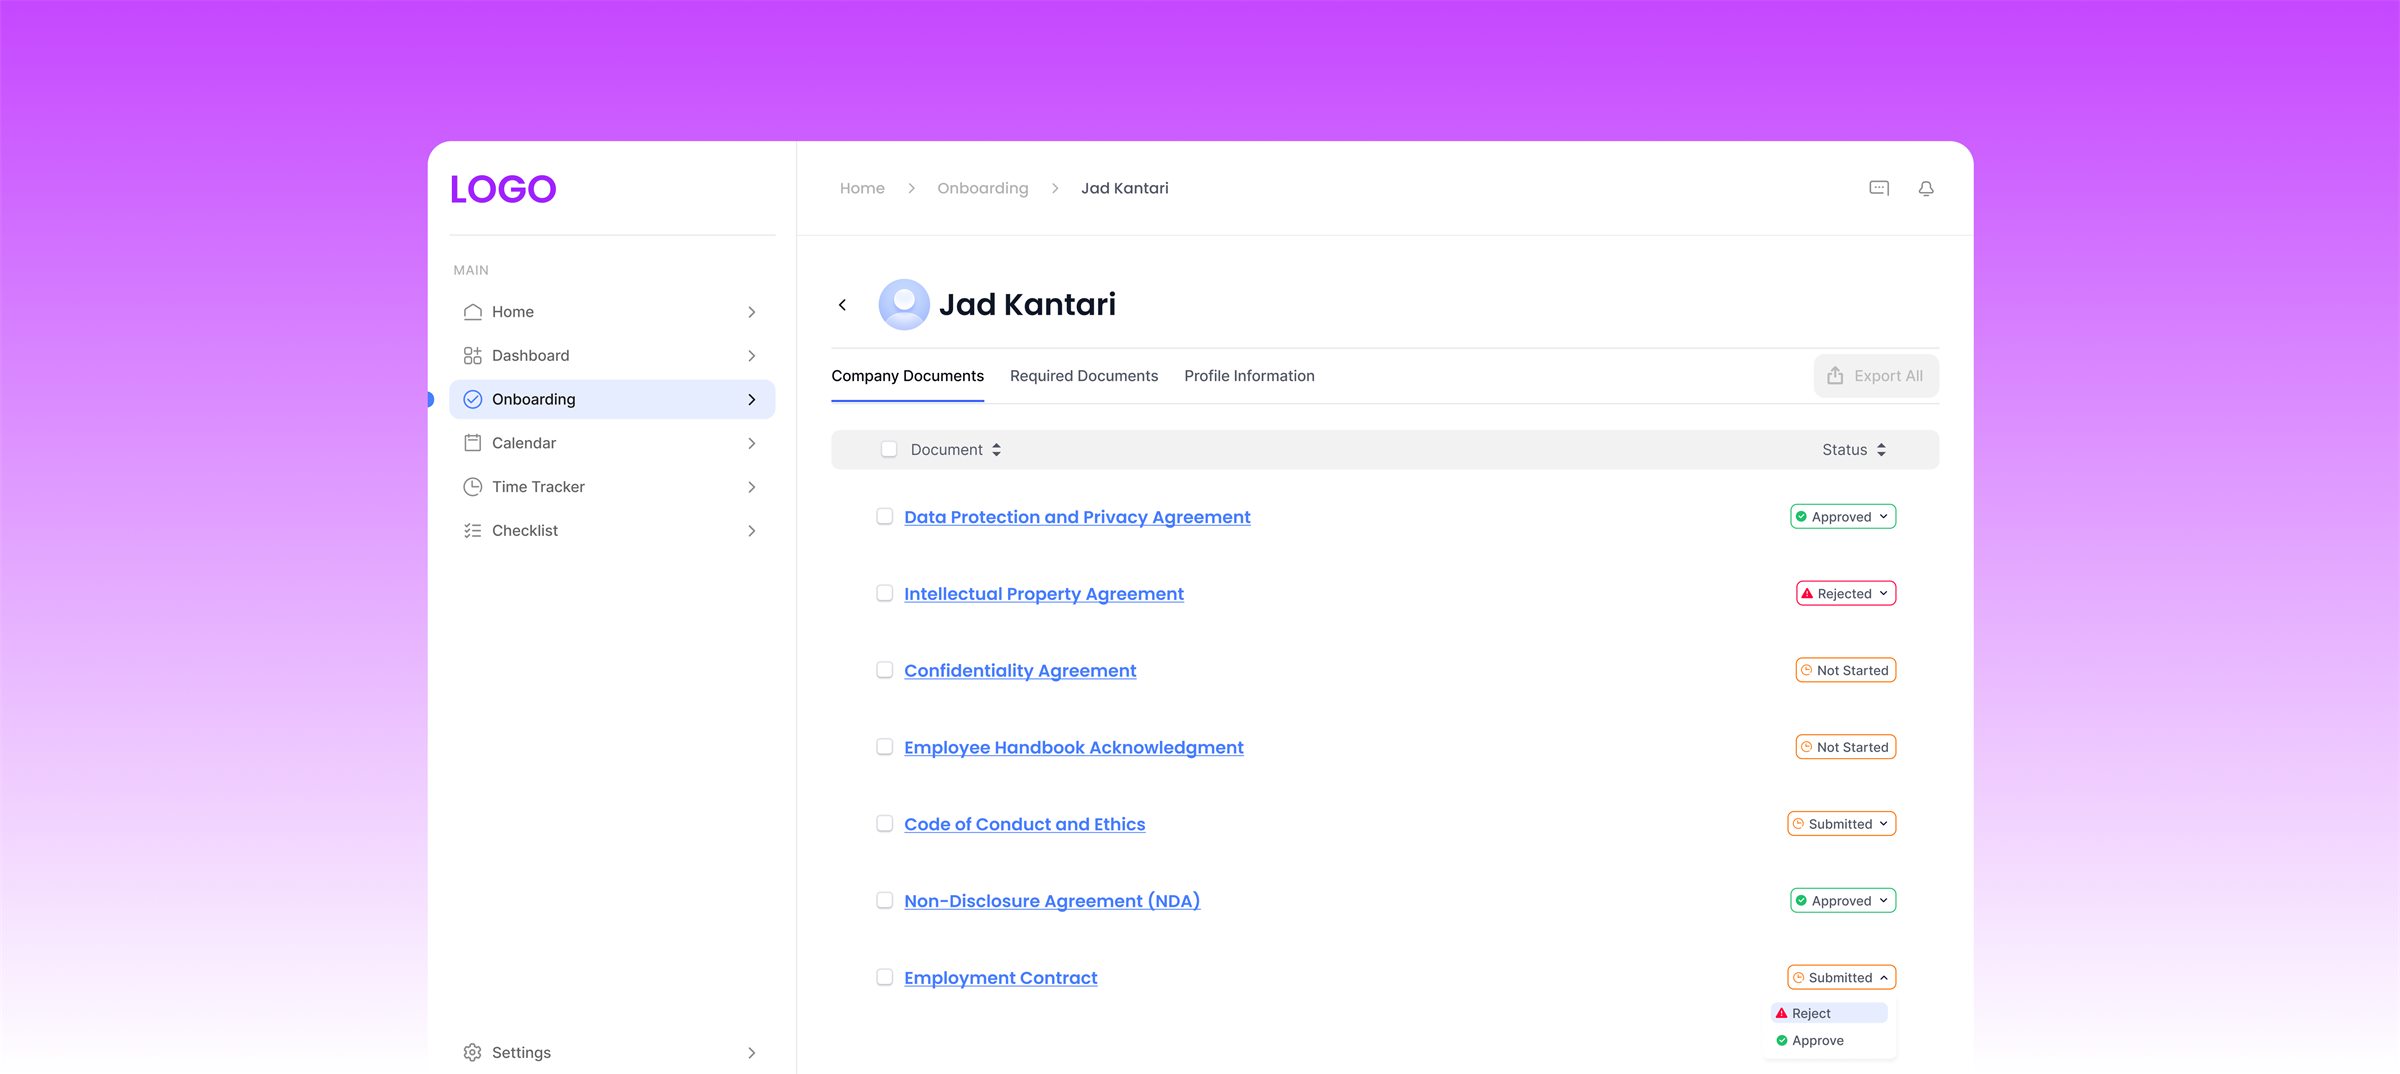Tick the Employment Contract checkbox
This screenshot has height=1074, width=2400.
point(884,977)
